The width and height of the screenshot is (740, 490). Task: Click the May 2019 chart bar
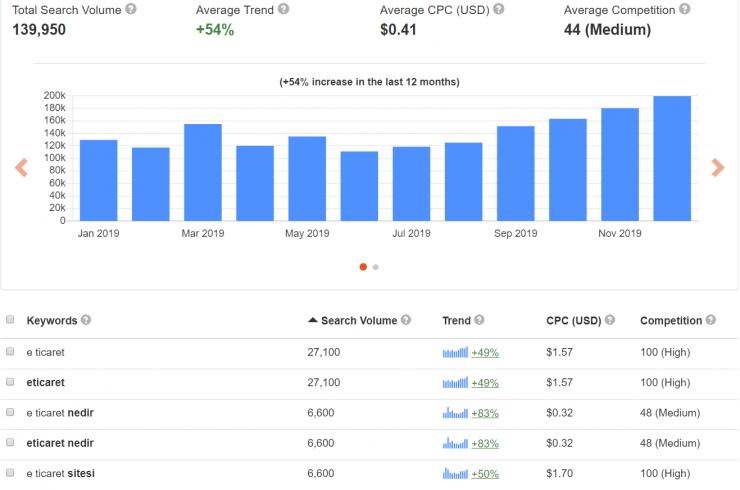(307, 178)
